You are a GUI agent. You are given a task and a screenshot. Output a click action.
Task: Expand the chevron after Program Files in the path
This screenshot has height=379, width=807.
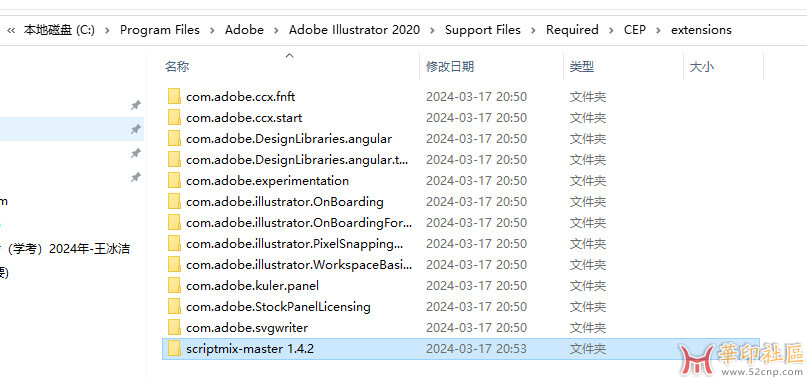pos(212,30)
